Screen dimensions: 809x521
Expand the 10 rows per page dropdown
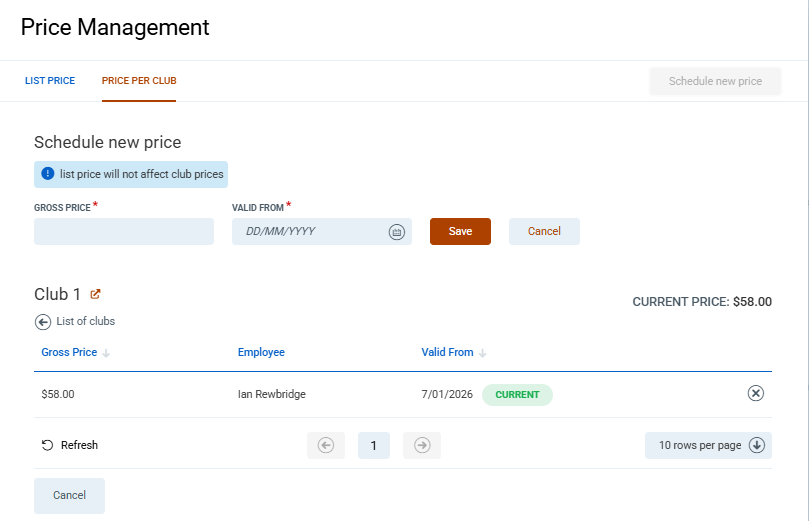[x=708, y=446]
